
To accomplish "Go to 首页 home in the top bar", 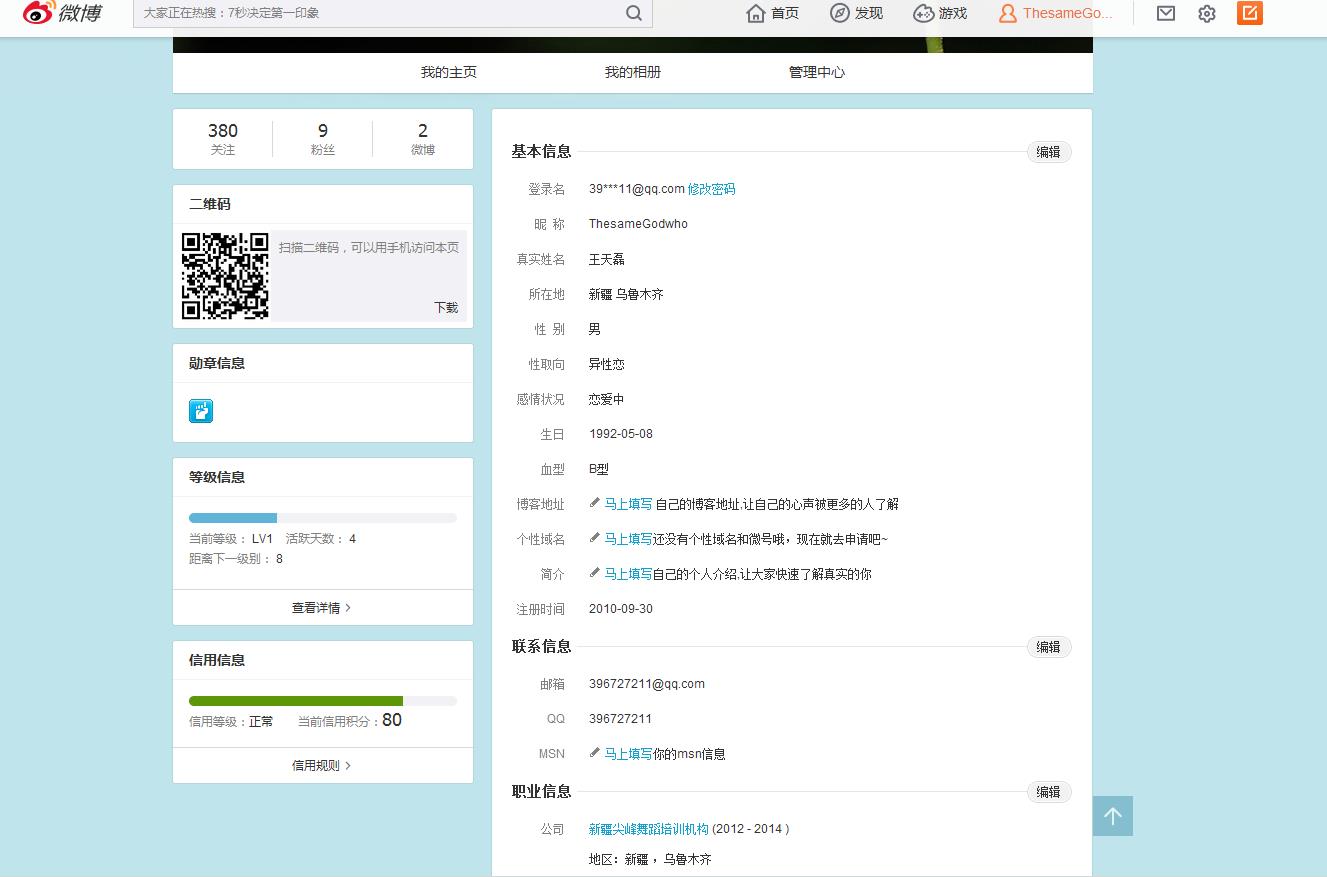I will (x=773, y=13).
